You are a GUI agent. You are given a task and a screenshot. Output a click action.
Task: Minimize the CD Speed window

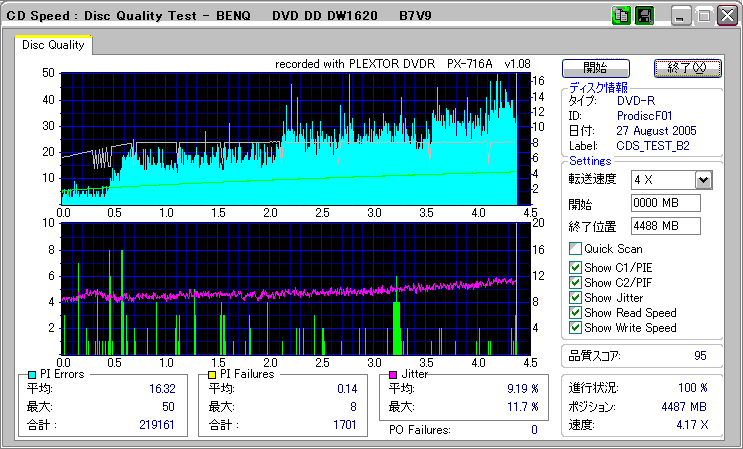681,15
